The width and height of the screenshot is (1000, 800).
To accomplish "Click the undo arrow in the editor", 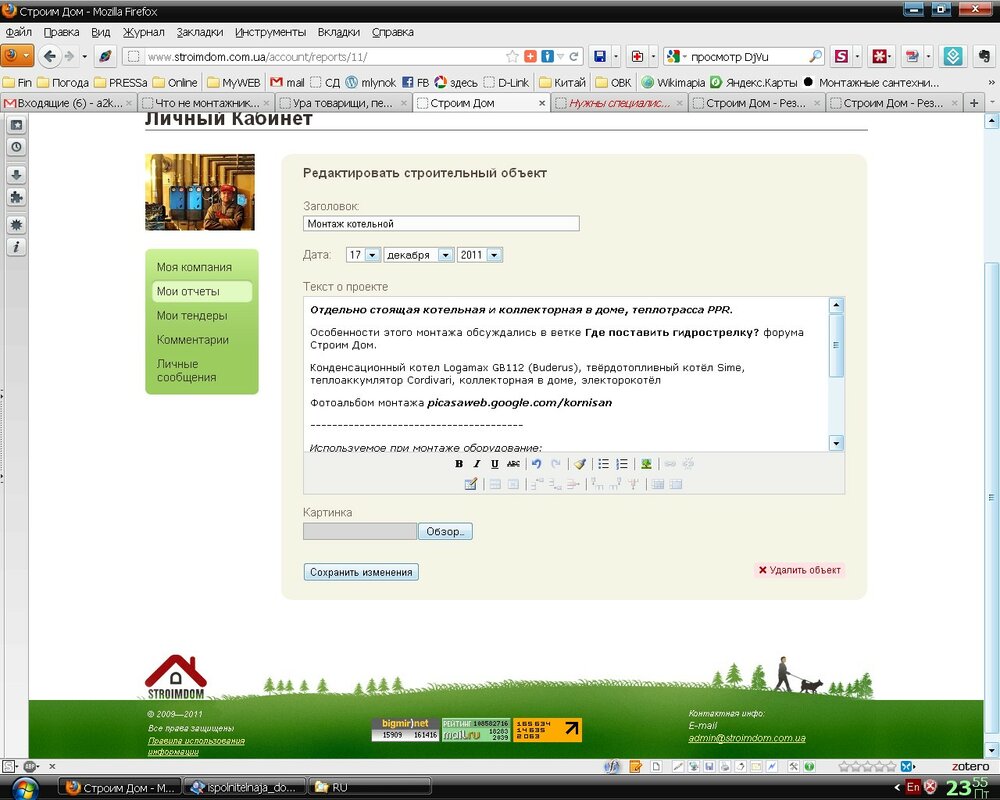I will coord(536,464).
